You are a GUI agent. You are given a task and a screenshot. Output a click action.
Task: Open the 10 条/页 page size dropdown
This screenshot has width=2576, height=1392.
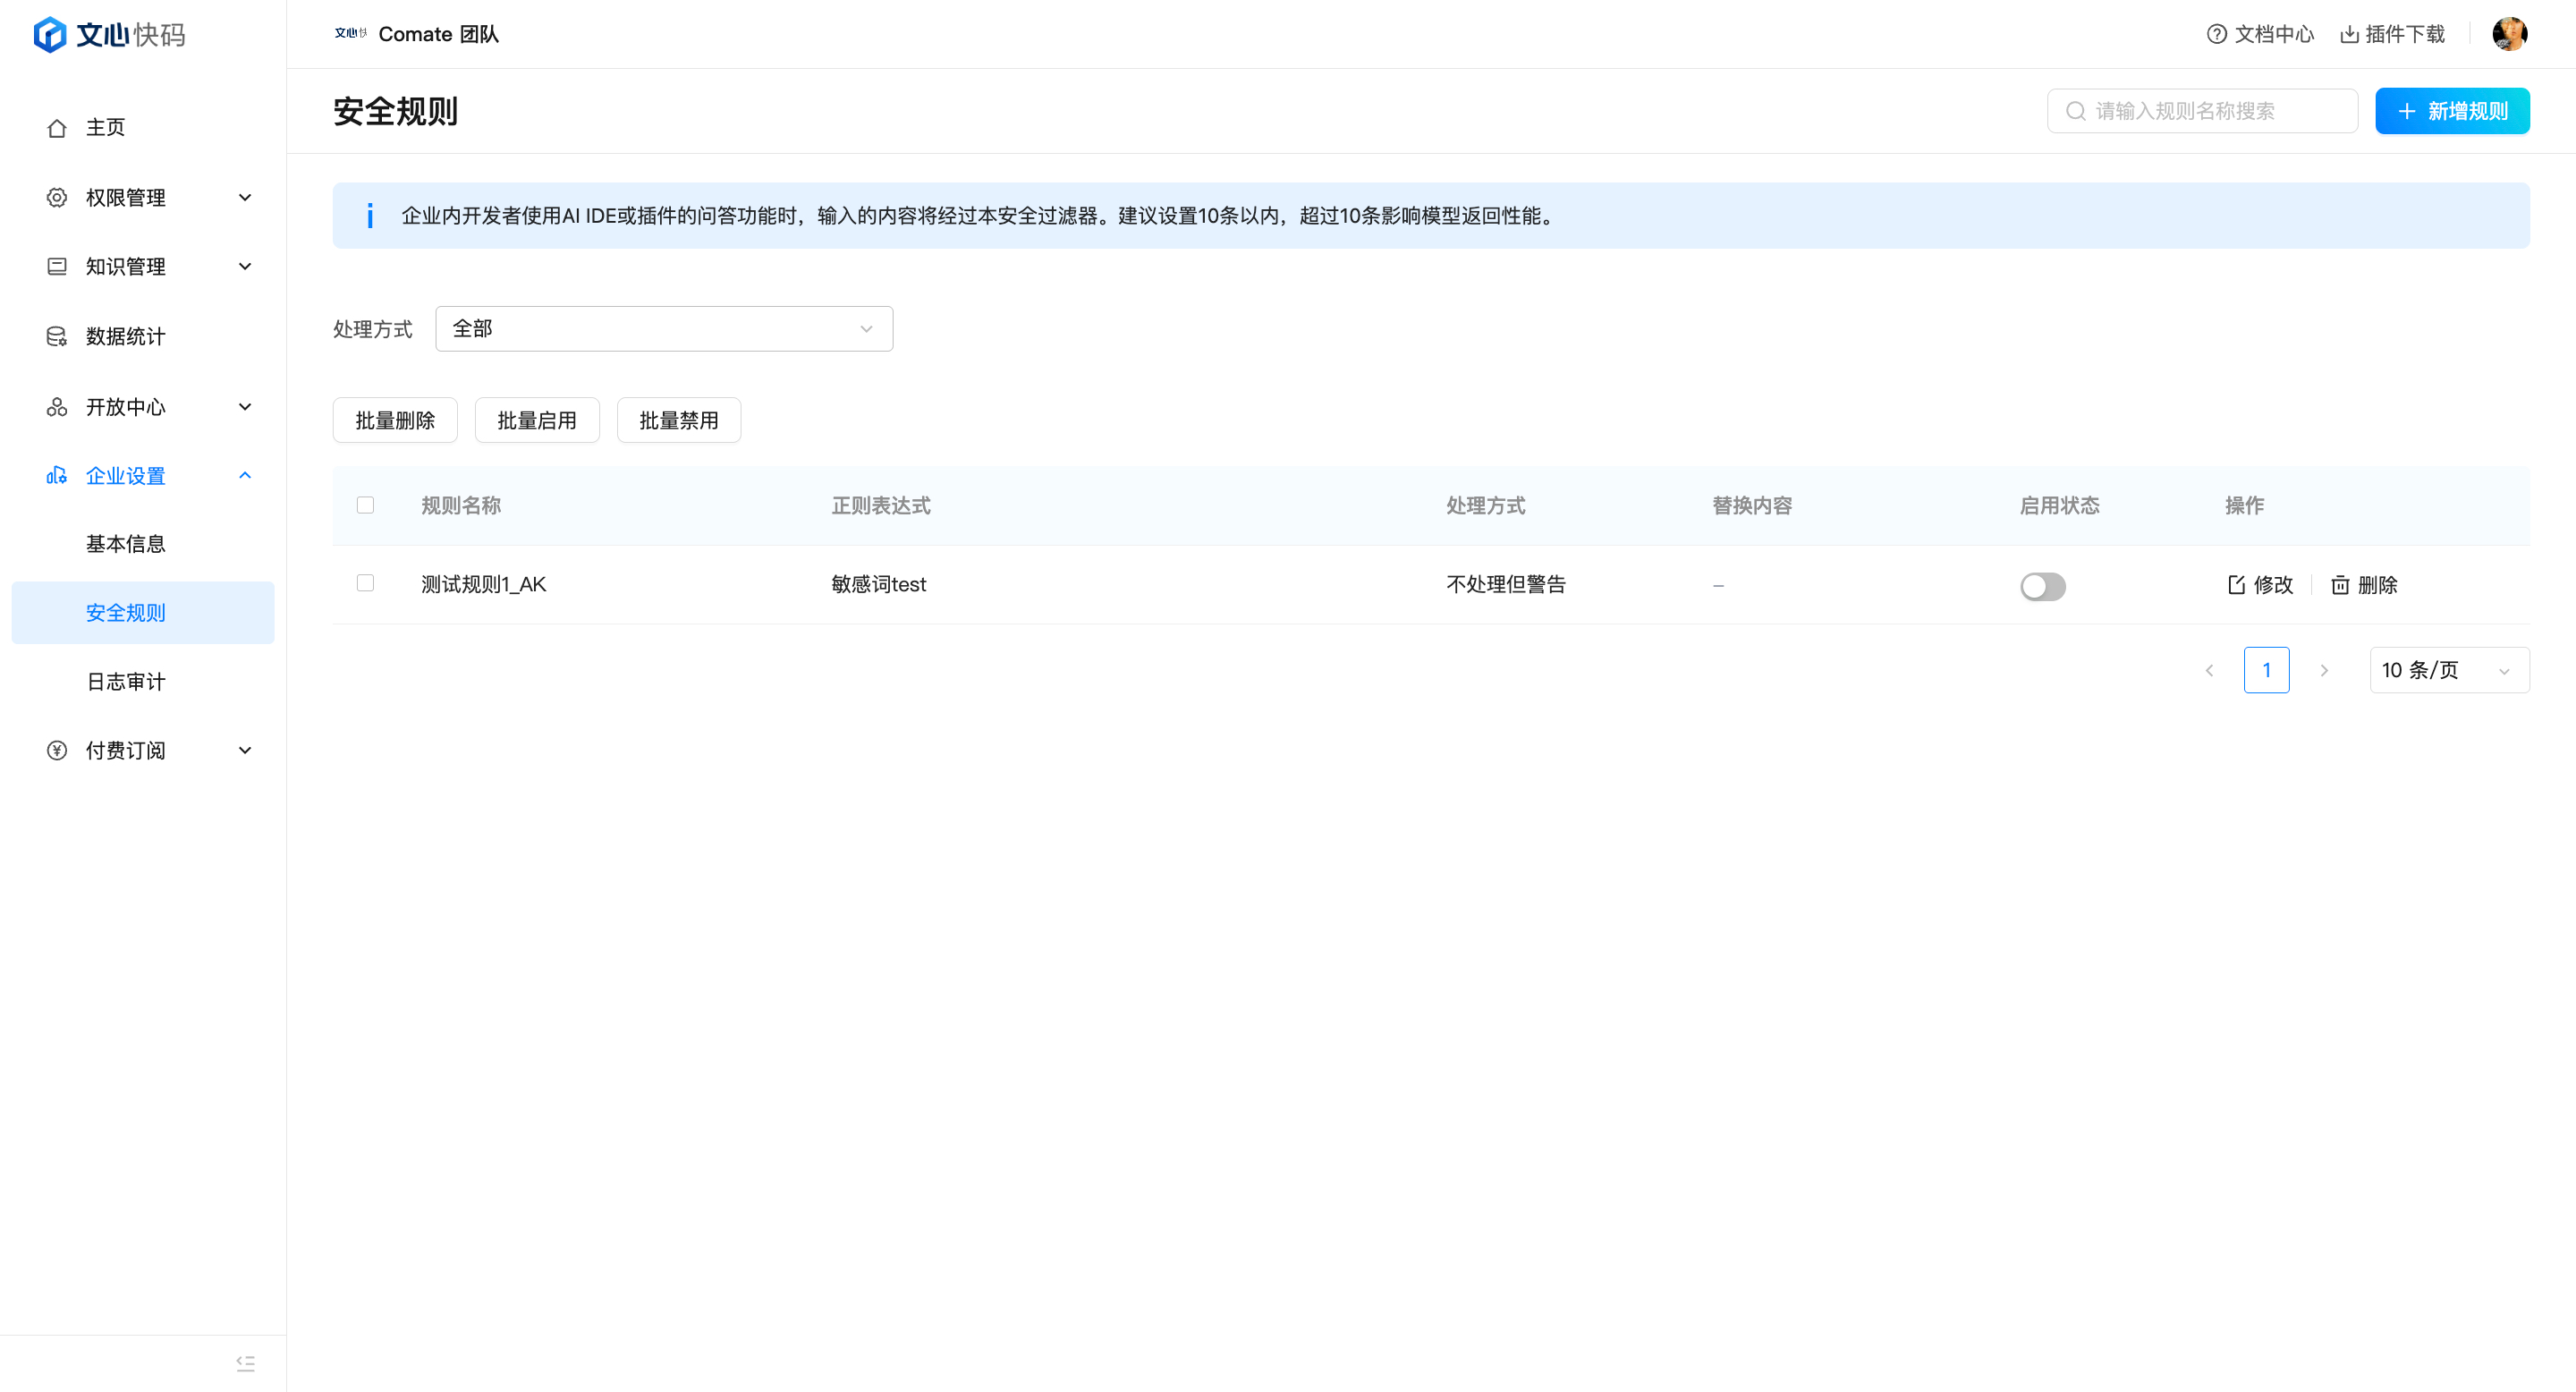point(2448,670)
